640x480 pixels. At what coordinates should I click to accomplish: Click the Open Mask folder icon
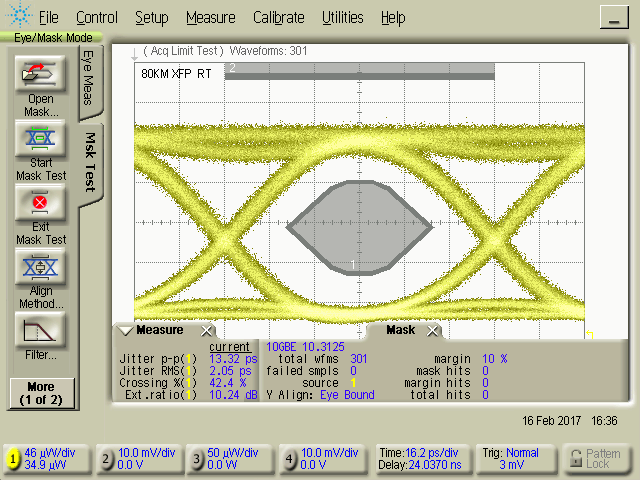[41, 74]
